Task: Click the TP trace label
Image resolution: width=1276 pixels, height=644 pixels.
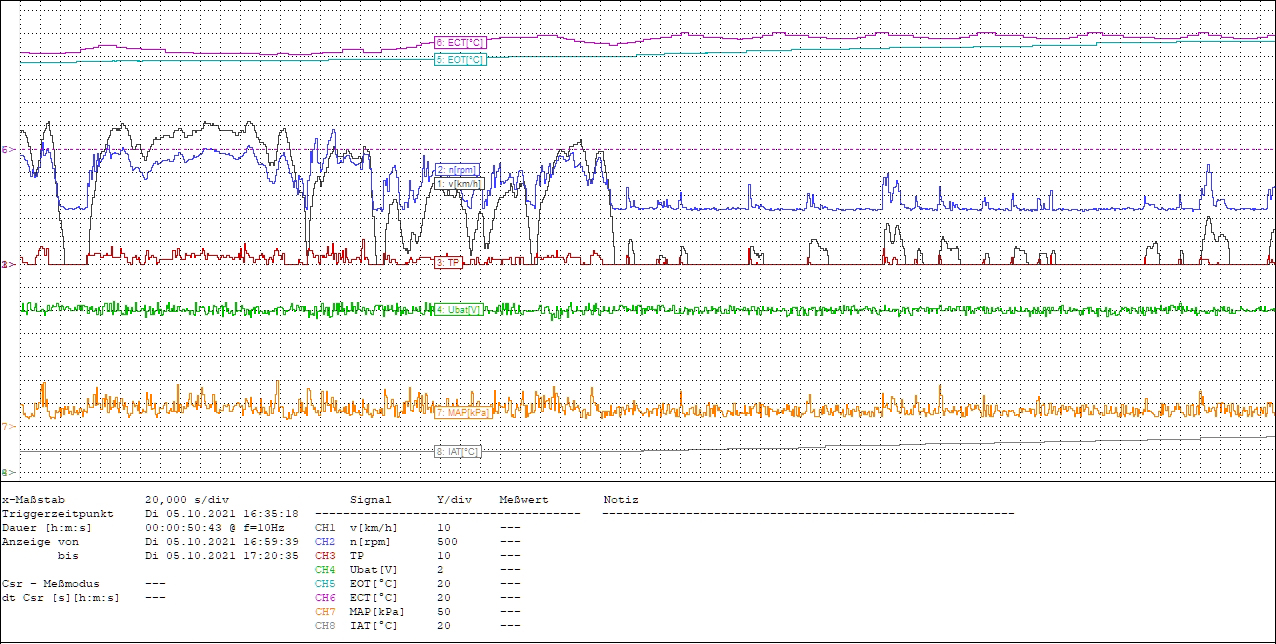Action: 448,262
